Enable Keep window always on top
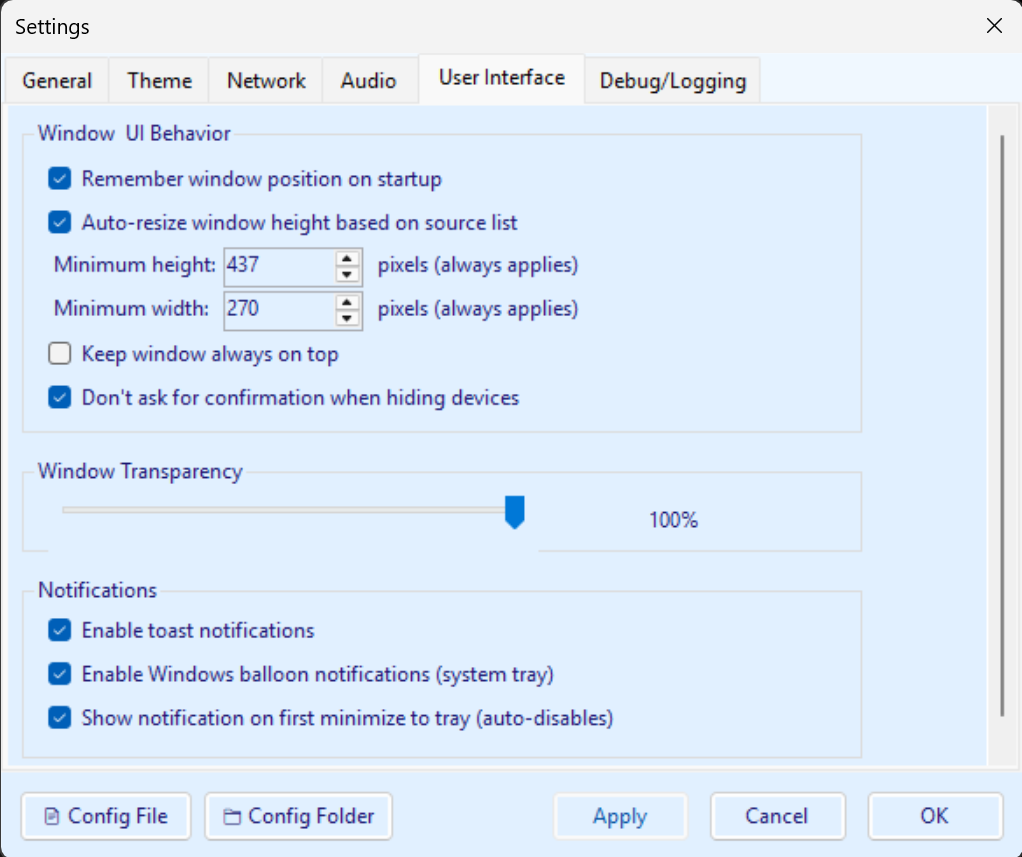The height and width of the screenshot is (857, 1022). click(x=59, y=353)
